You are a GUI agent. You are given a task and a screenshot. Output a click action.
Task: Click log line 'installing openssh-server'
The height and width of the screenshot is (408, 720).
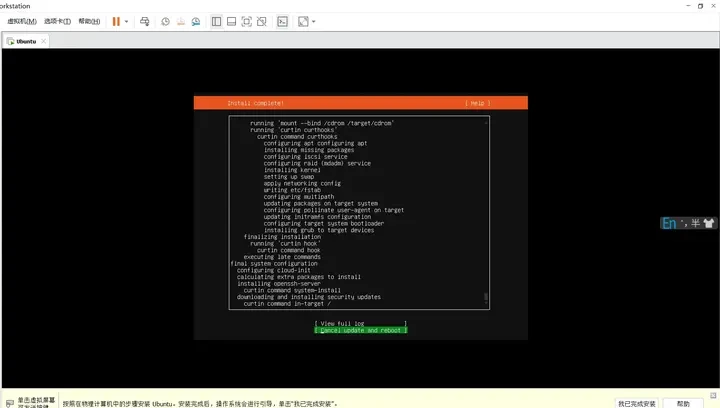tap(279, 284)
